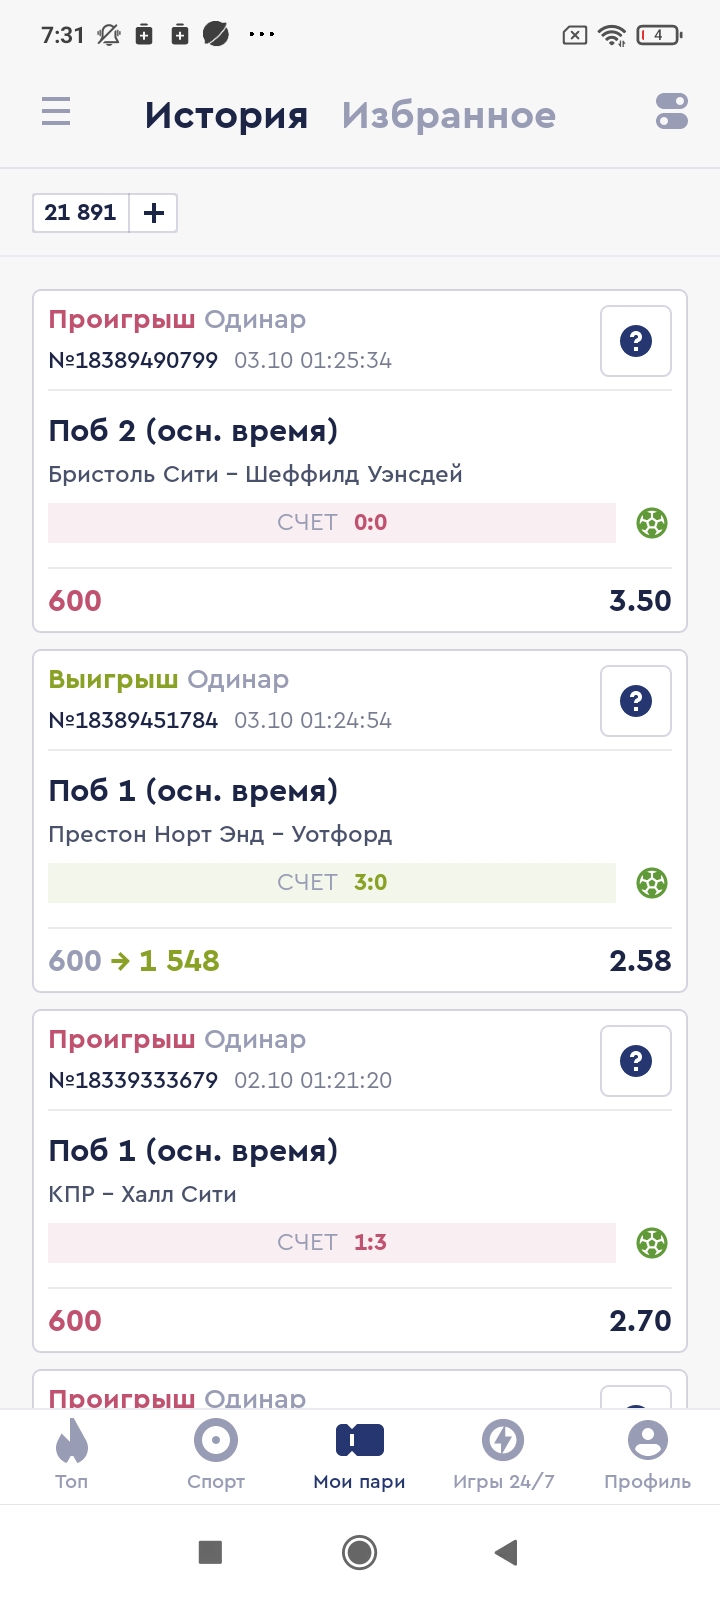Open help for bet №18389490799
720x1600 pixels.
point(636,341)
